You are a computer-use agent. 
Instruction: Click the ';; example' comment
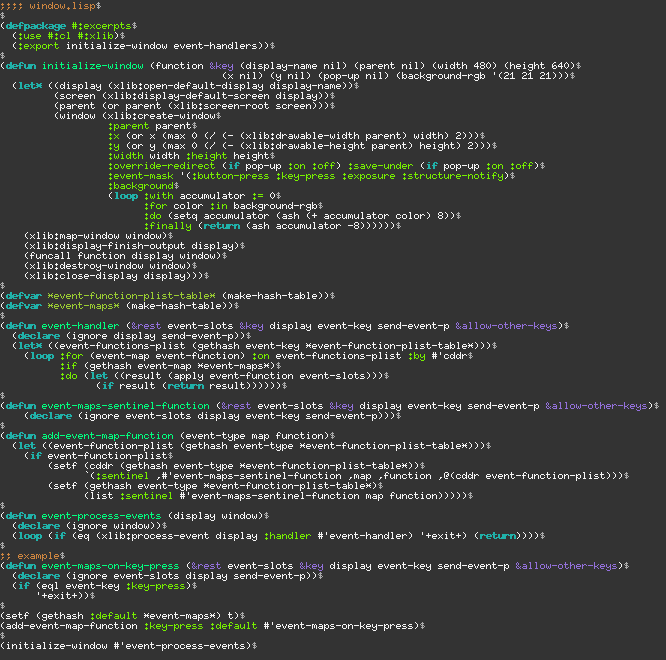click(x=30, y=556)
